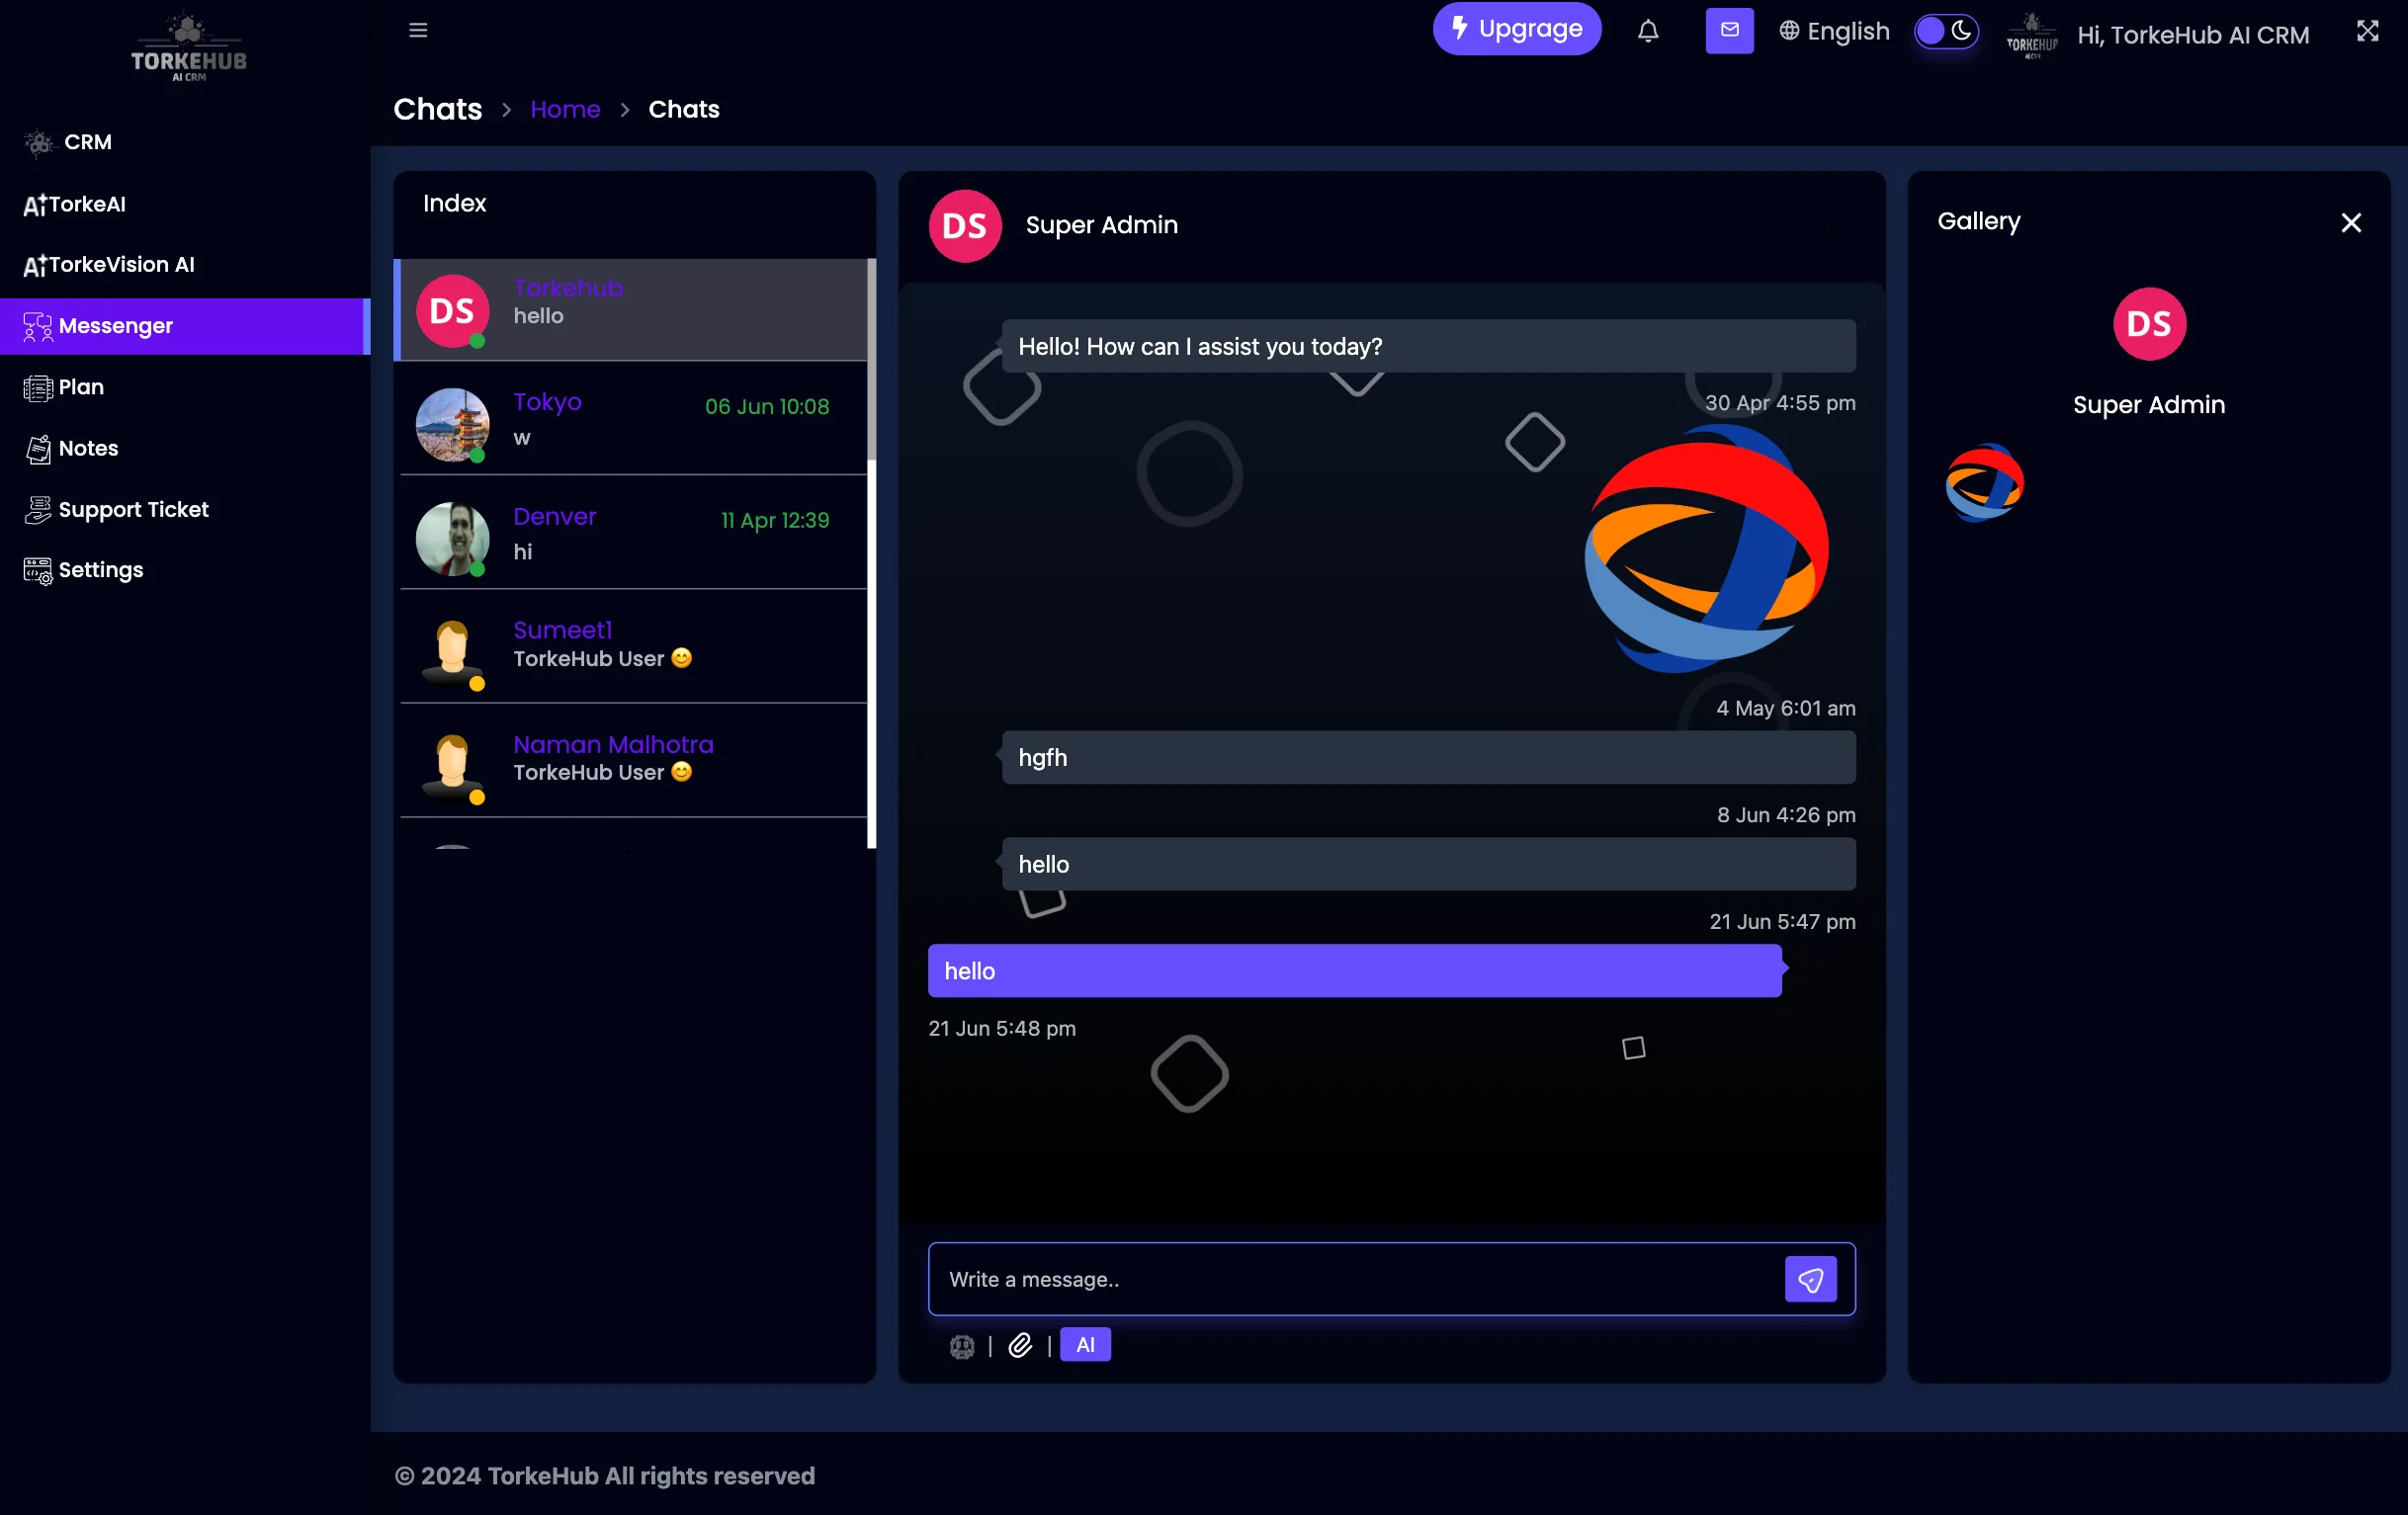Image resolution: width=2408 pixels, height=1515 pixels.
Task: Click the globe language icon
Action: coord(1789,31)
